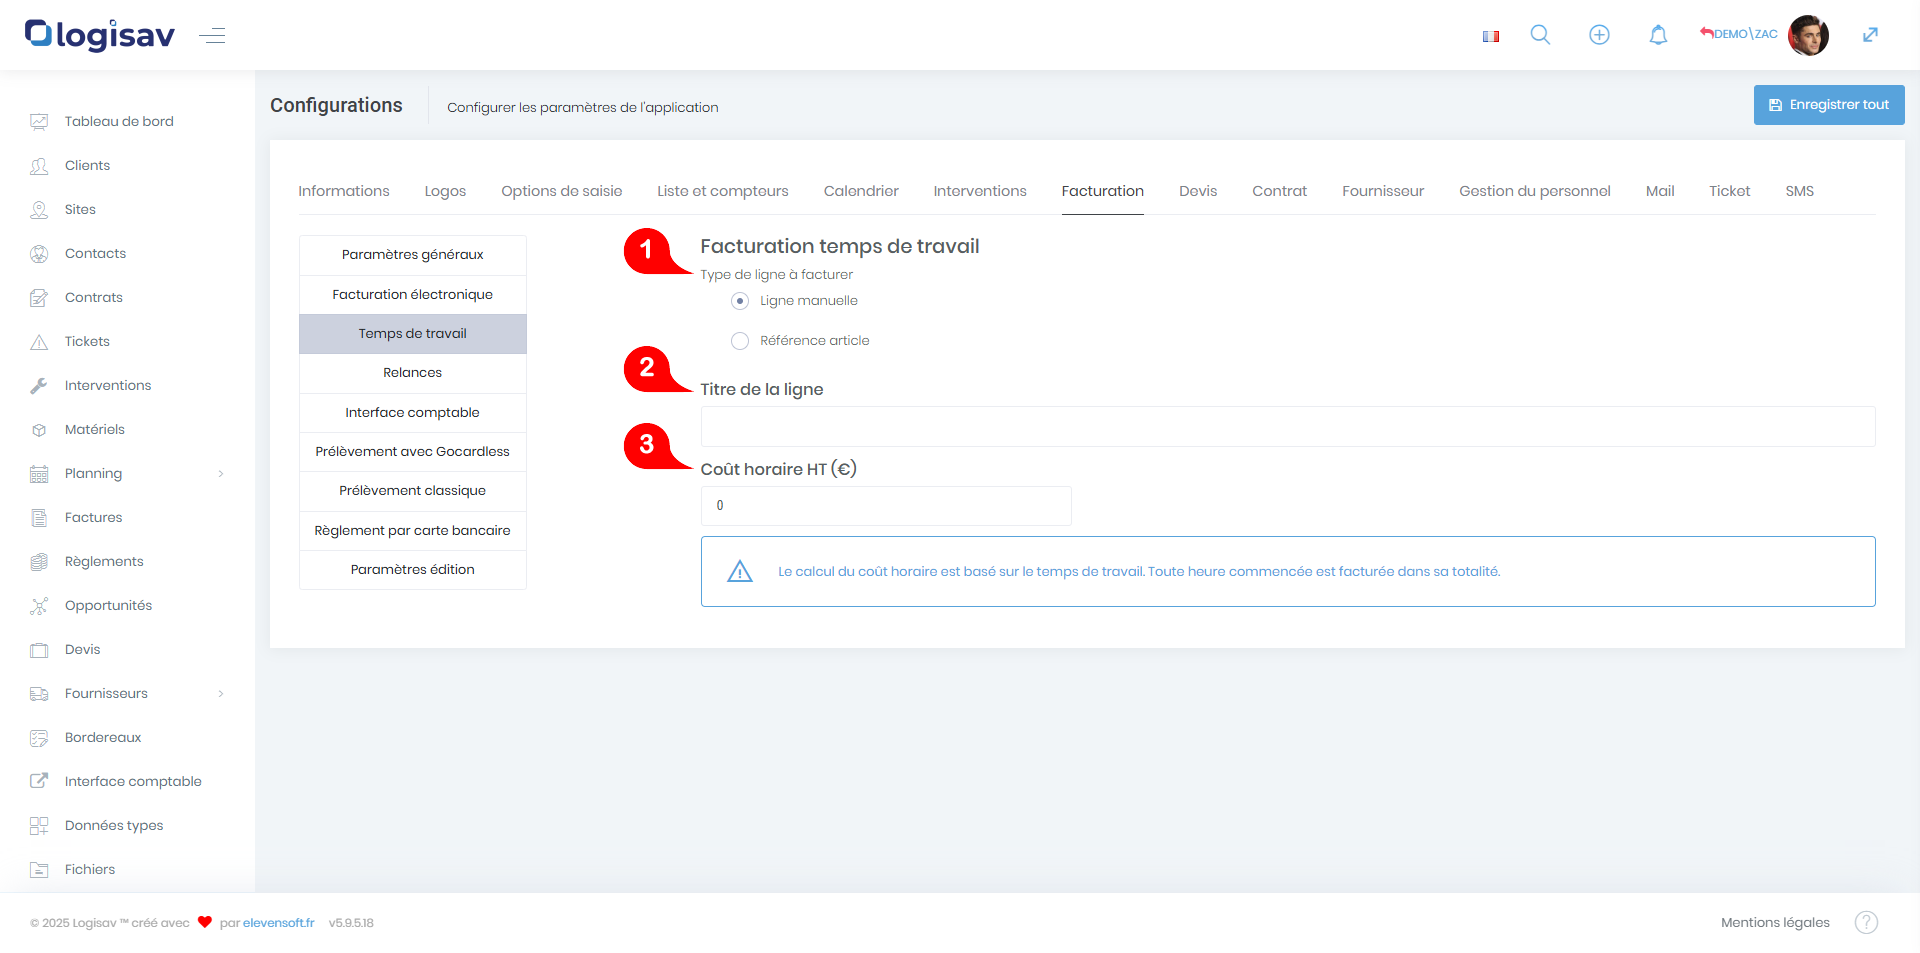
Task: Expand the Fournisseurs sidebar submenu
Action: [x=221, y=694]
